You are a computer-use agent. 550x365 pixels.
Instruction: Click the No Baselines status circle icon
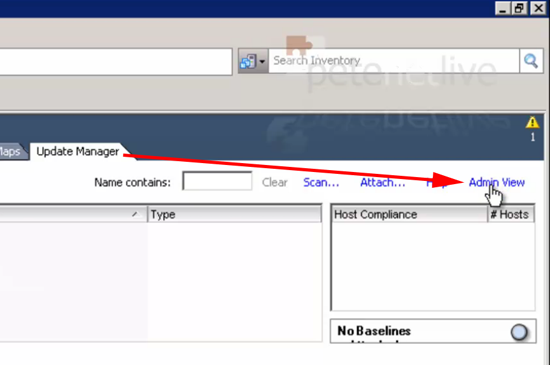pyautogui.click(x=519, y=332)
